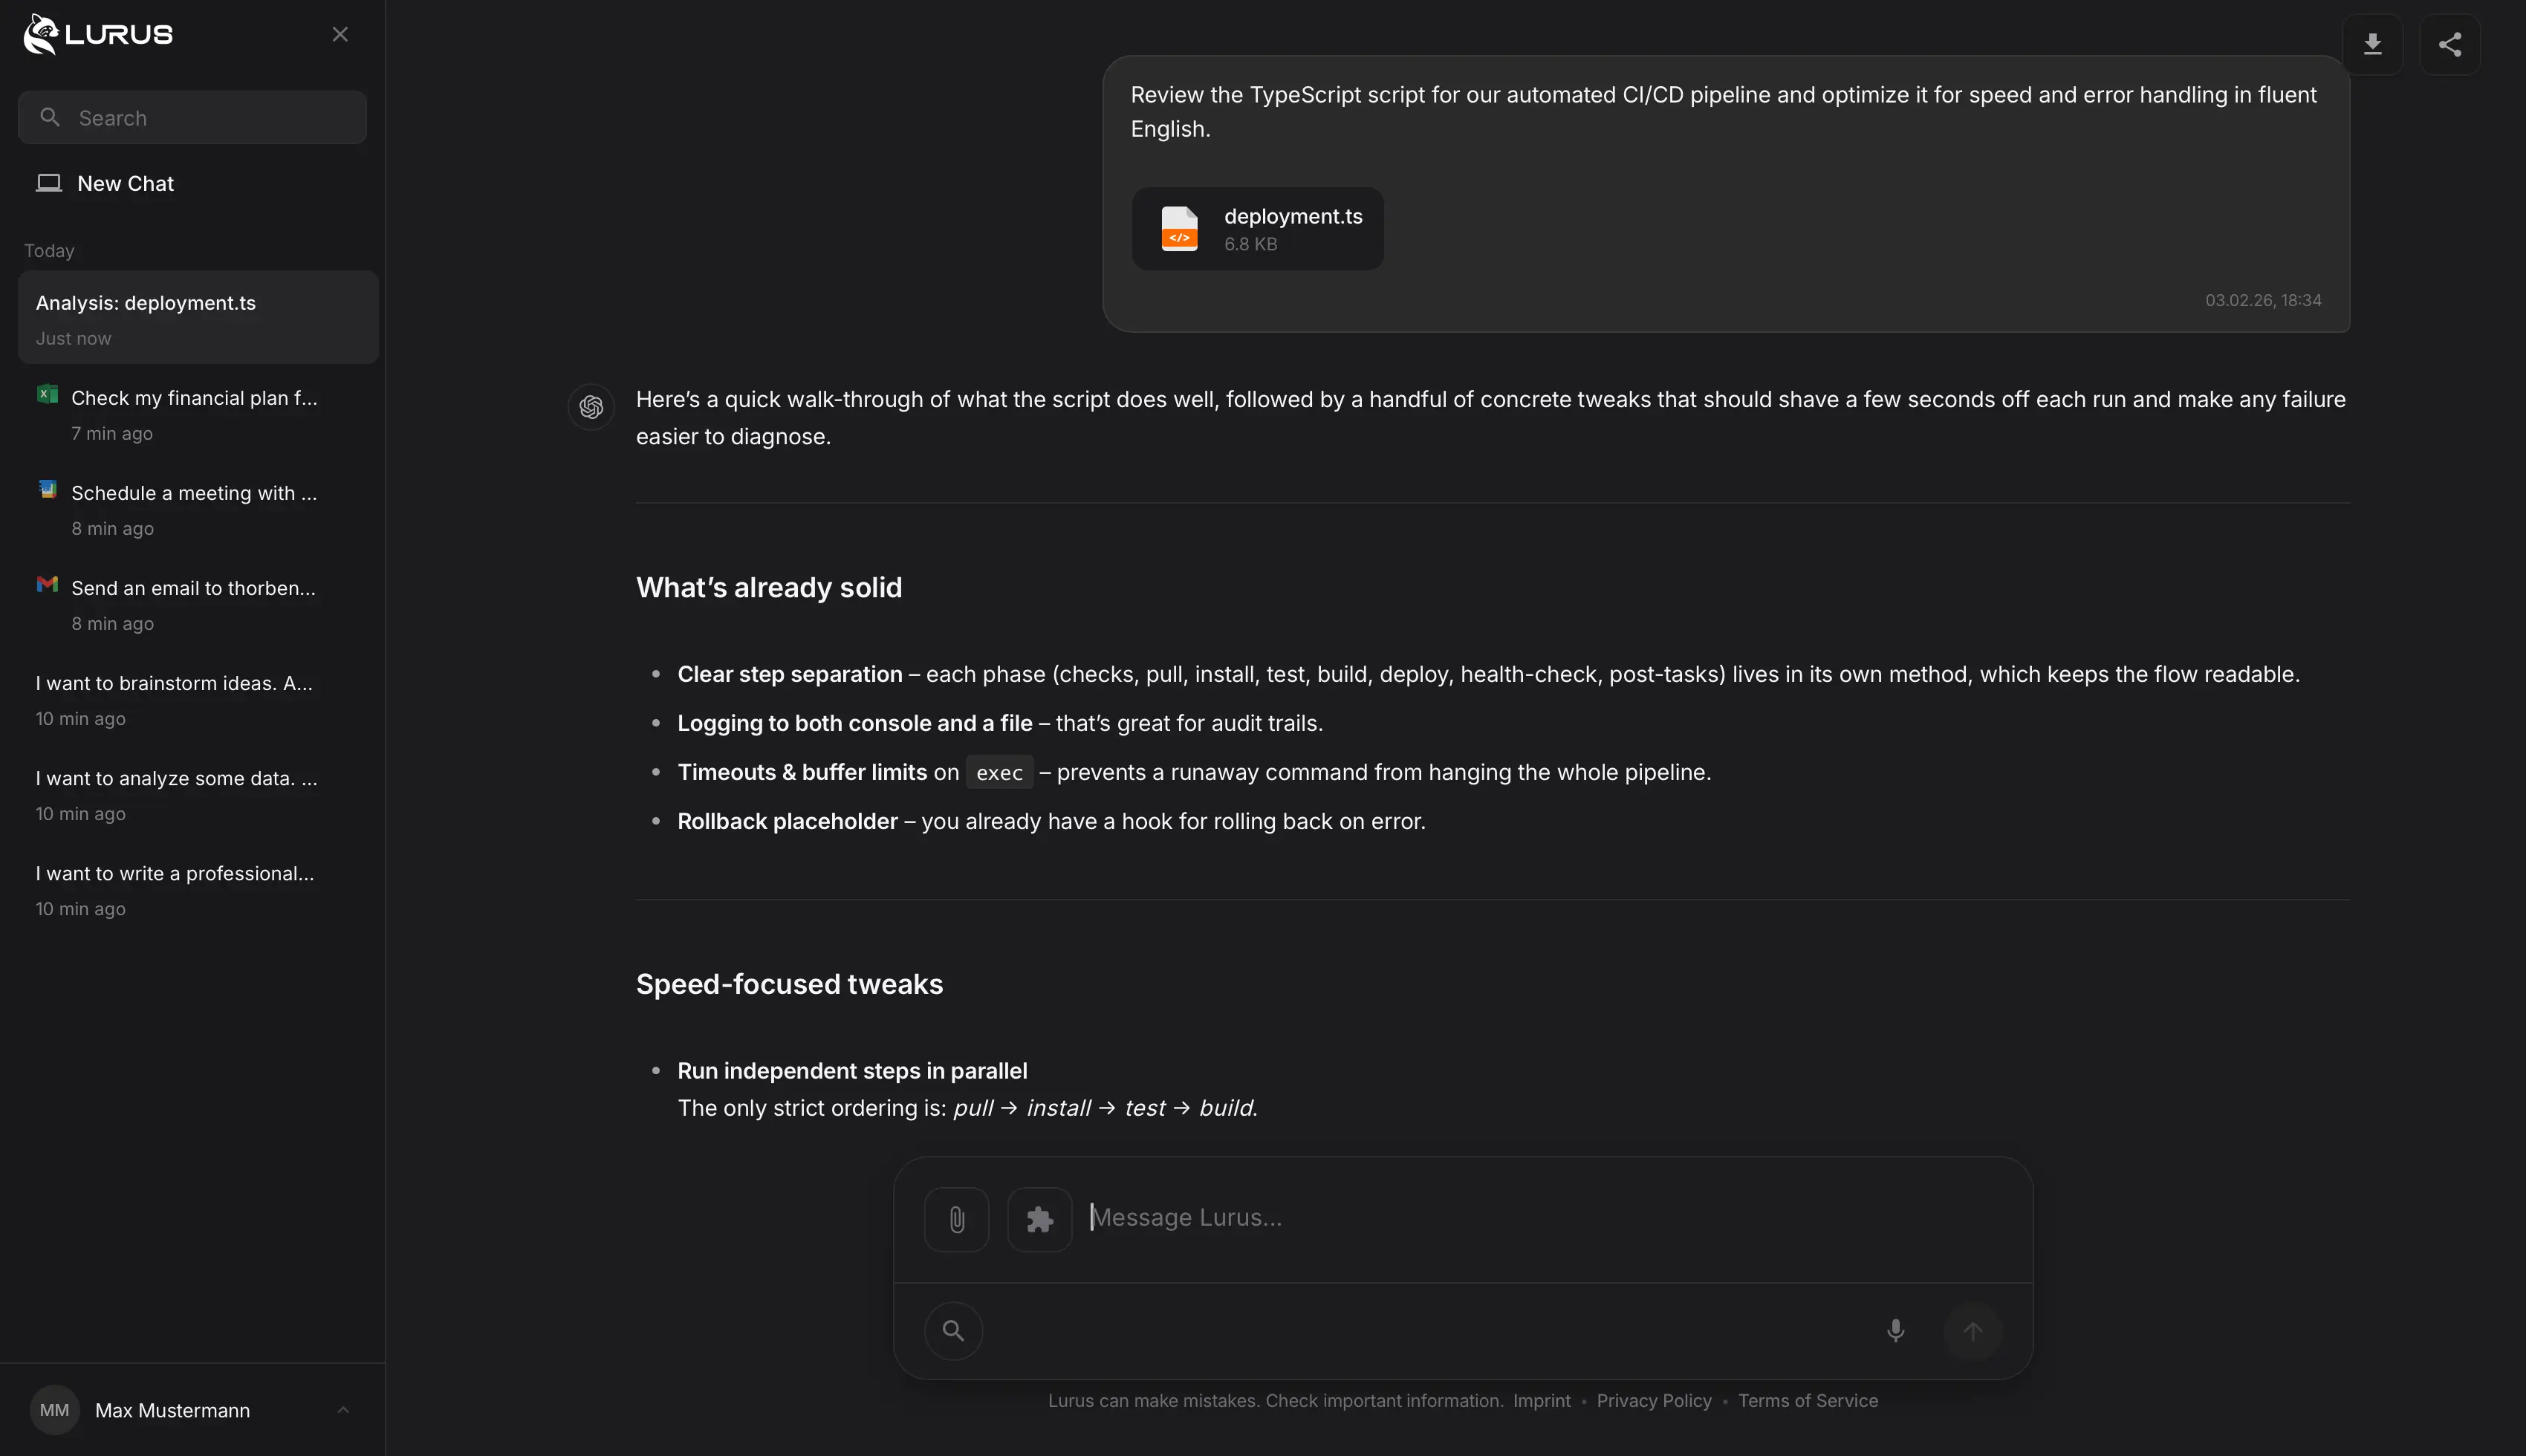This screenshot has width=2526, height=1456.
Task: Click the paperclip attach file icon
Action: [956, 1219]
